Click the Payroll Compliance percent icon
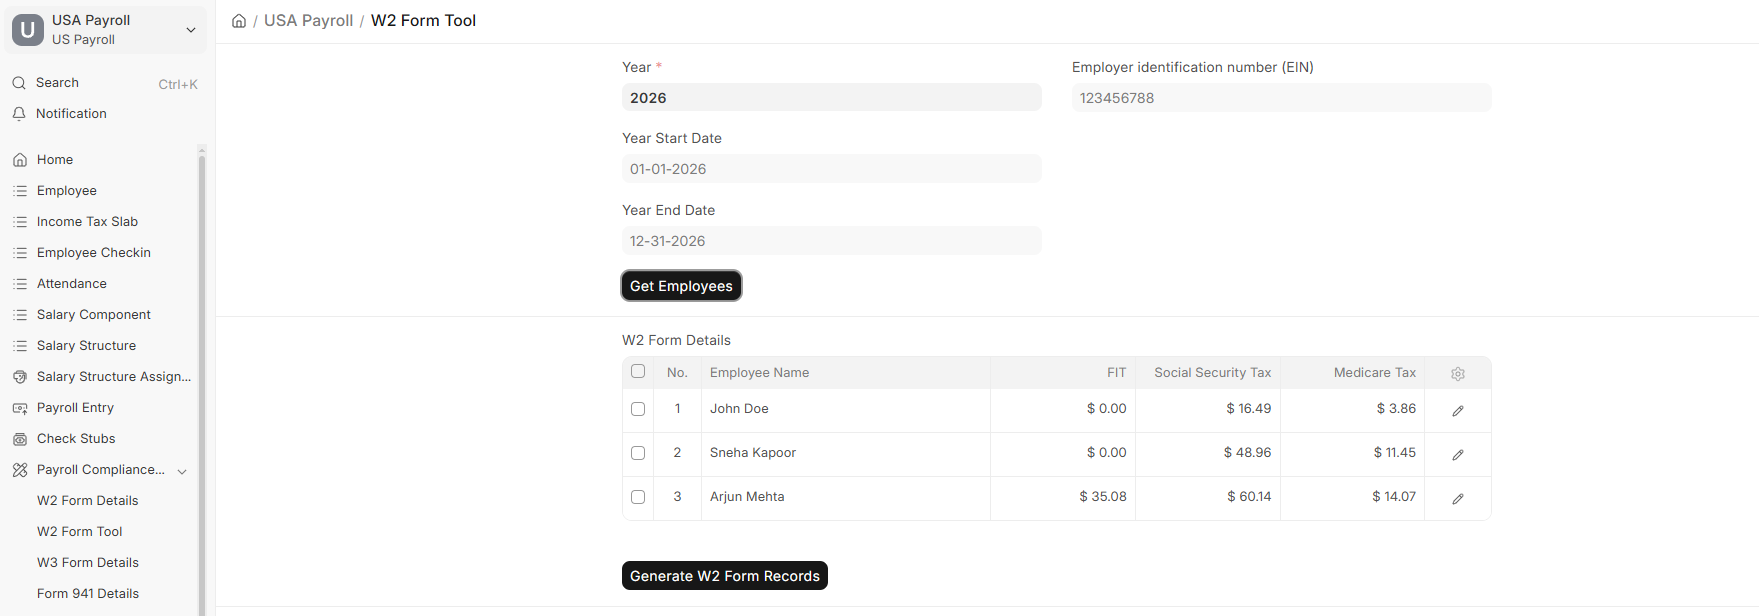The height and width of the screenshot is (616, 1759). pyautogui.click(x=20, y=470)
